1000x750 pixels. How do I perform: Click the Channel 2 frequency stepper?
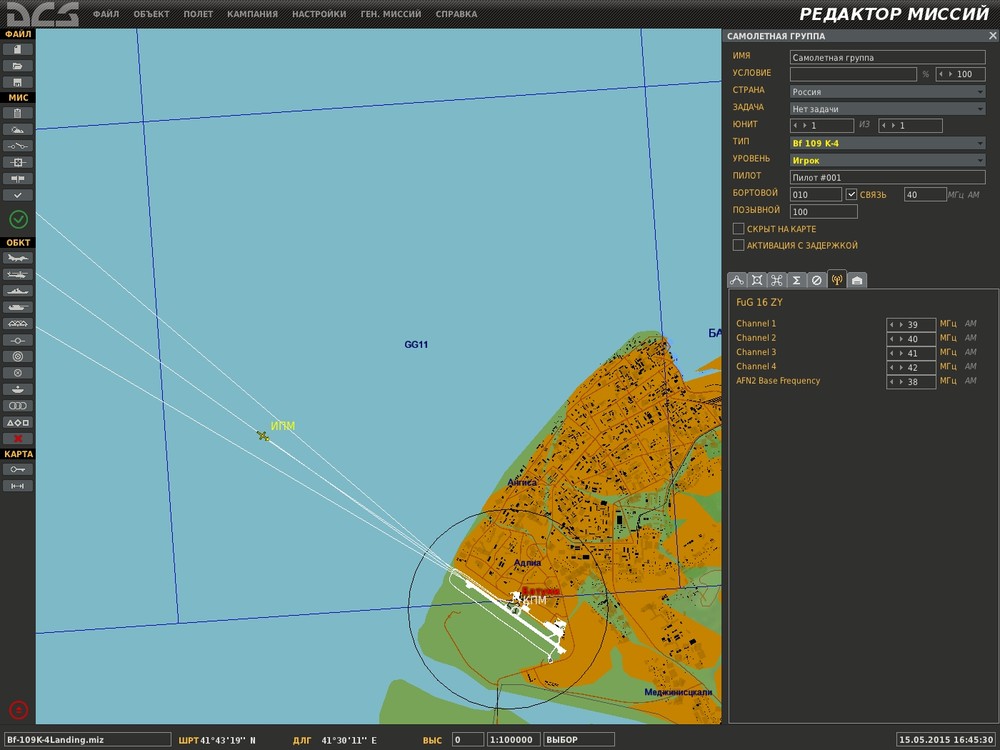(911, 339)
